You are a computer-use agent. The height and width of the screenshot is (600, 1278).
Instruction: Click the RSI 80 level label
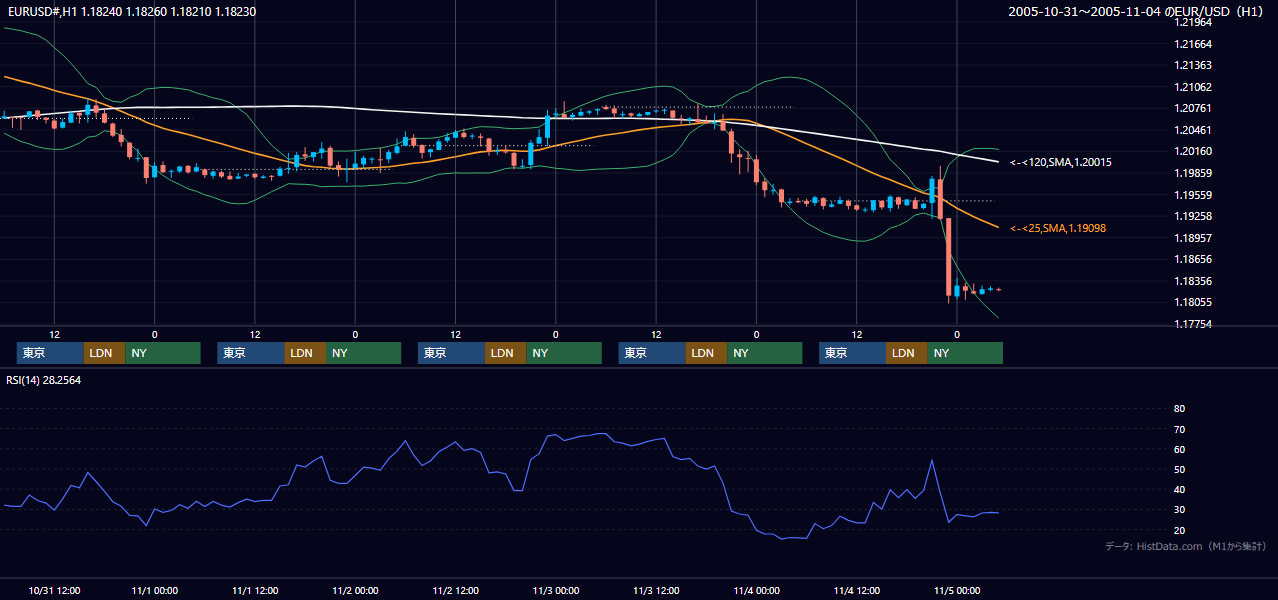pyautogui.click(x=1179, y=409)
